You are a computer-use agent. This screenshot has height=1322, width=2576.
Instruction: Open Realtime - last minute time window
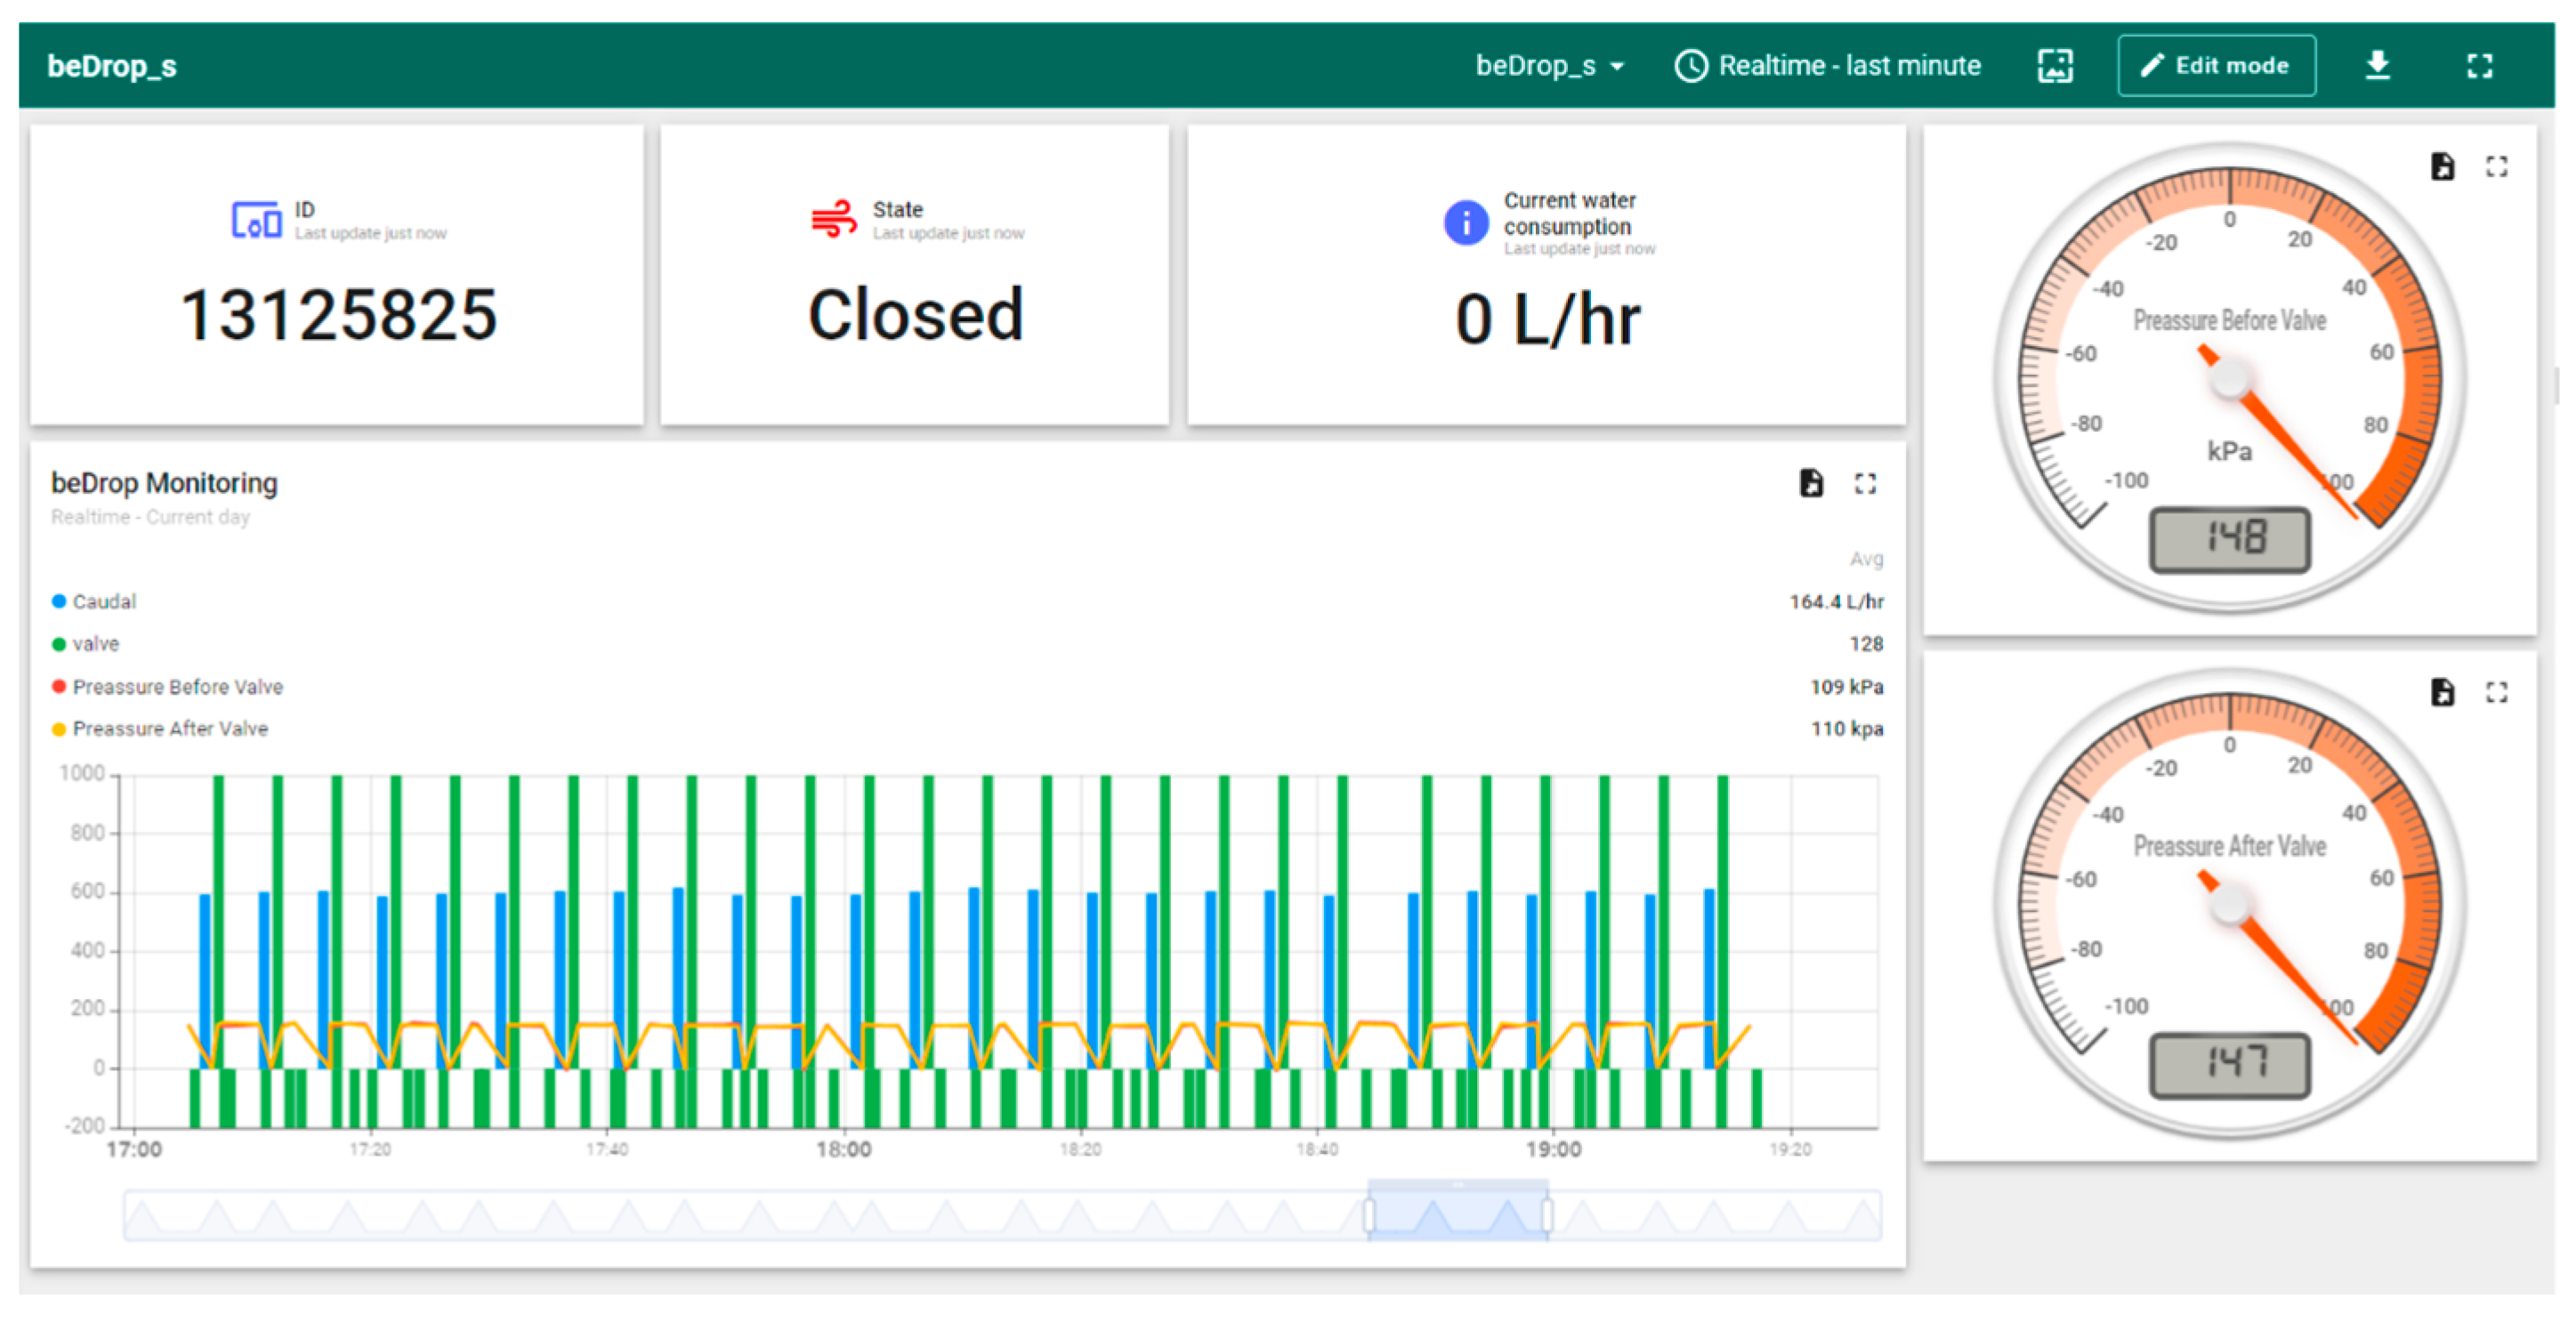[x=1828, y=66]
